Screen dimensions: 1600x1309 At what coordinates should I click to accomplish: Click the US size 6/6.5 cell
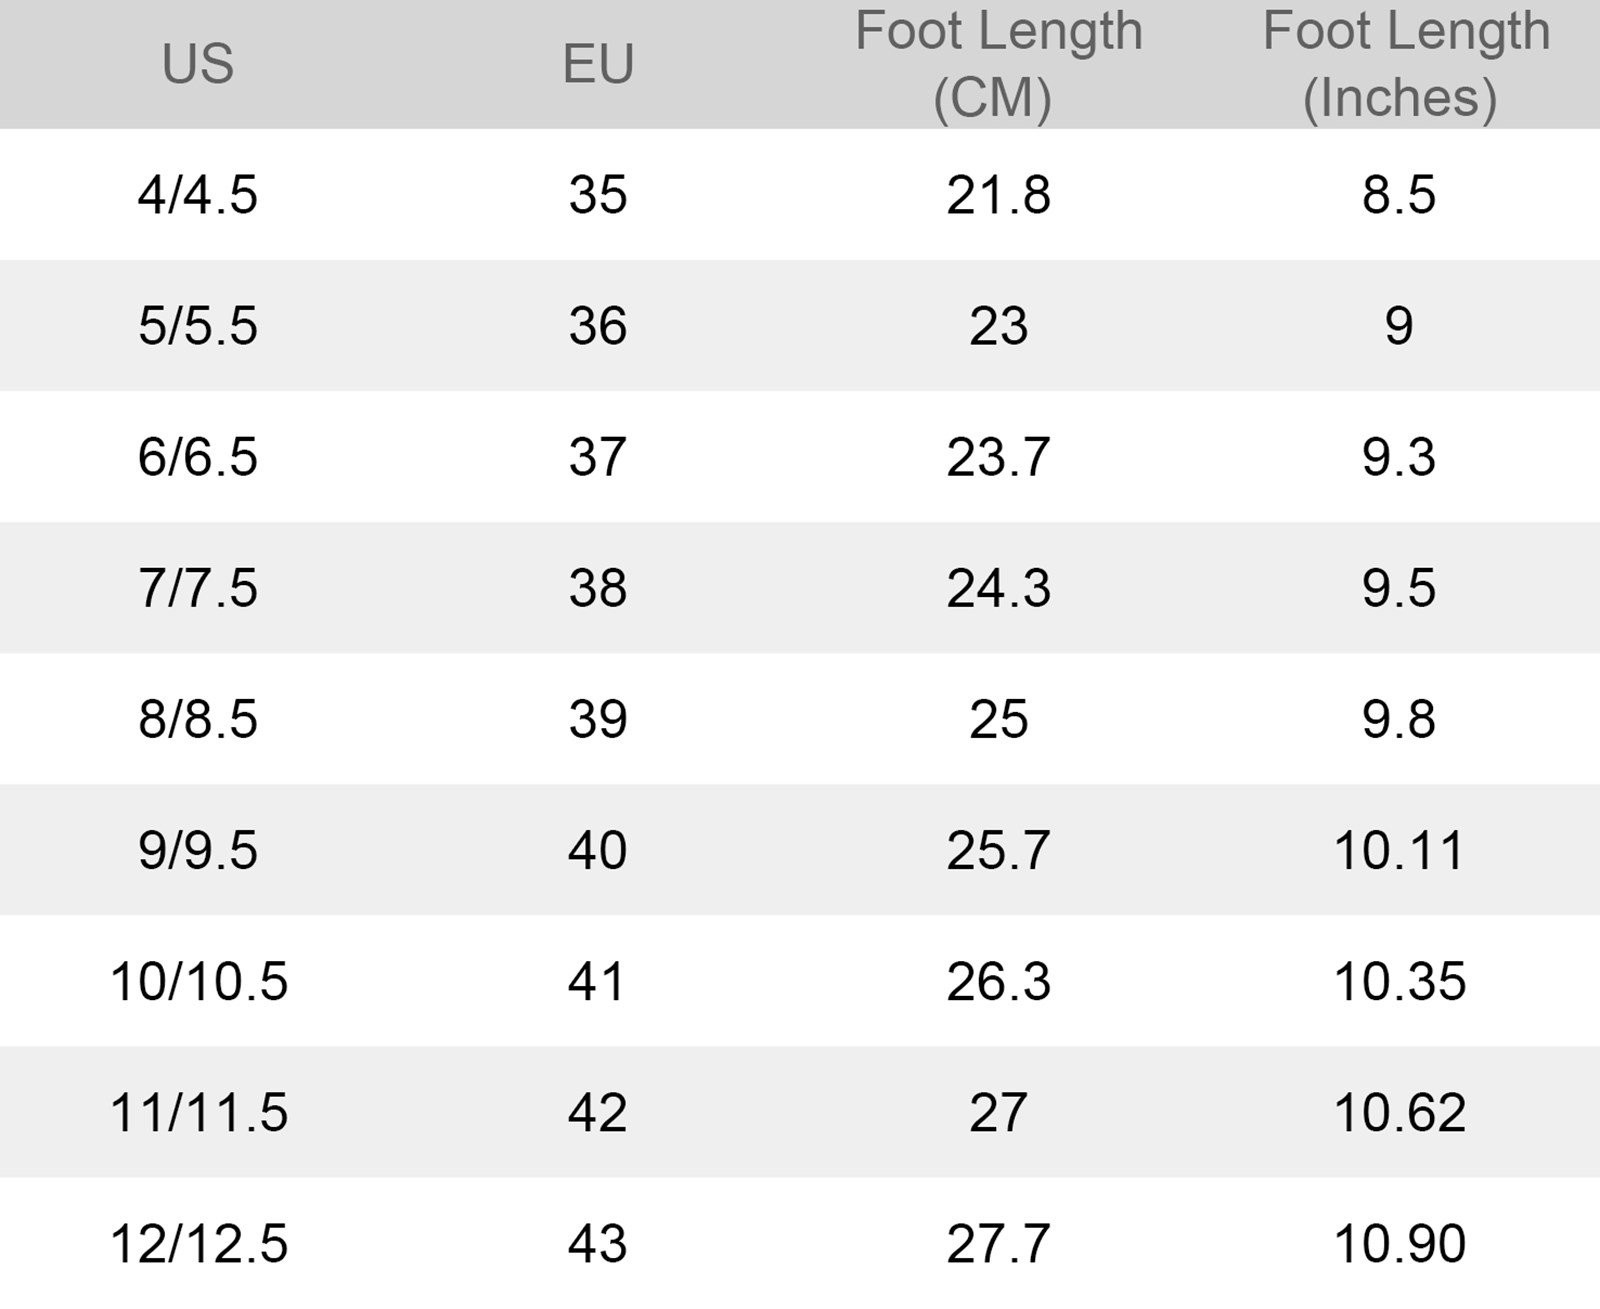198,457
